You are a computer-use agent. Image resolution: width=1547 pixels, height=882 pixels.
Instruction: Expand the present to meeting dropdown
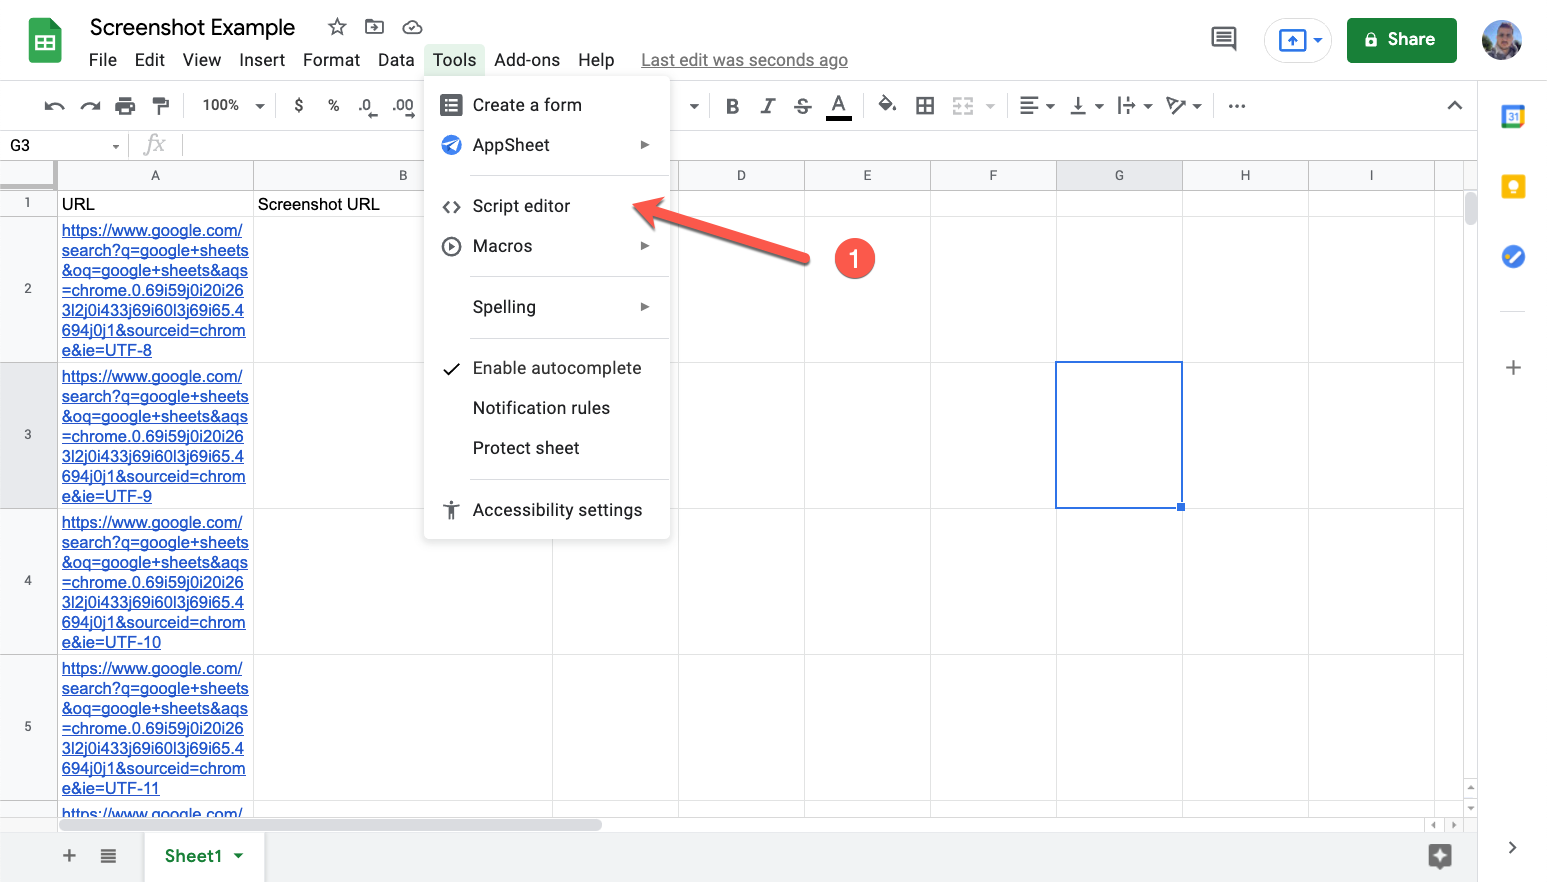point(1318,40)
